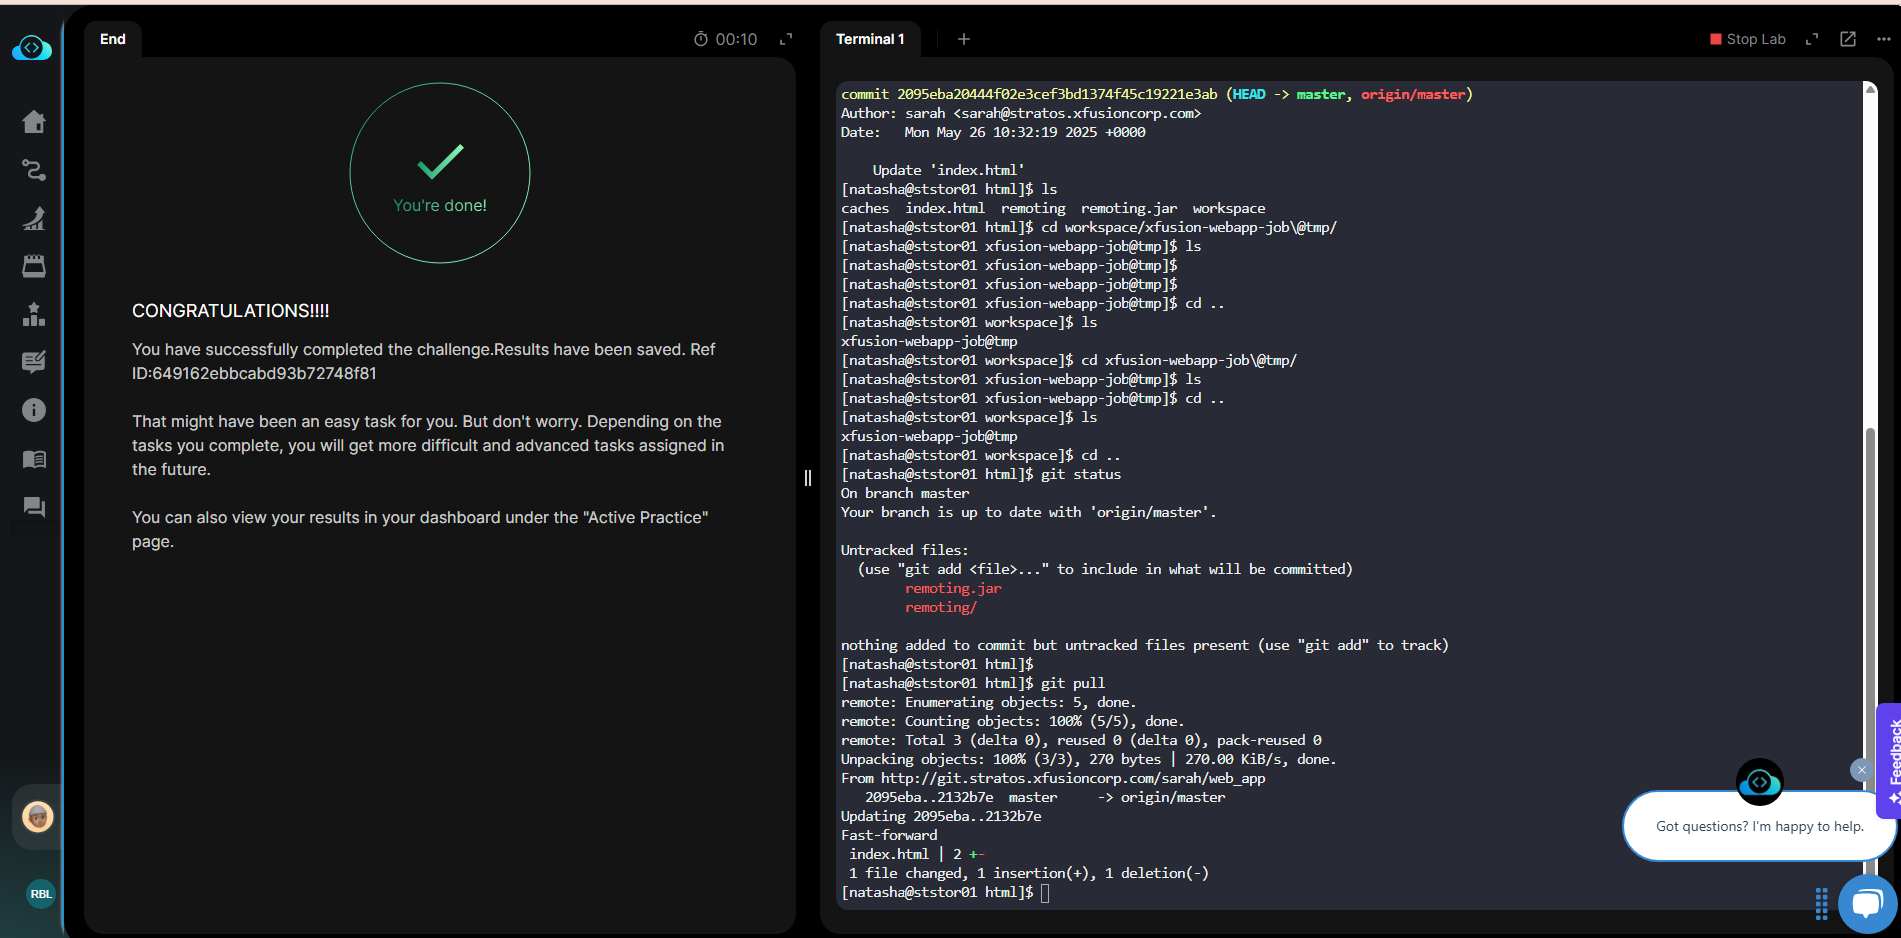1901x938 pixels.
Task: Select the End tab
Action: click(x=113, y=39)
